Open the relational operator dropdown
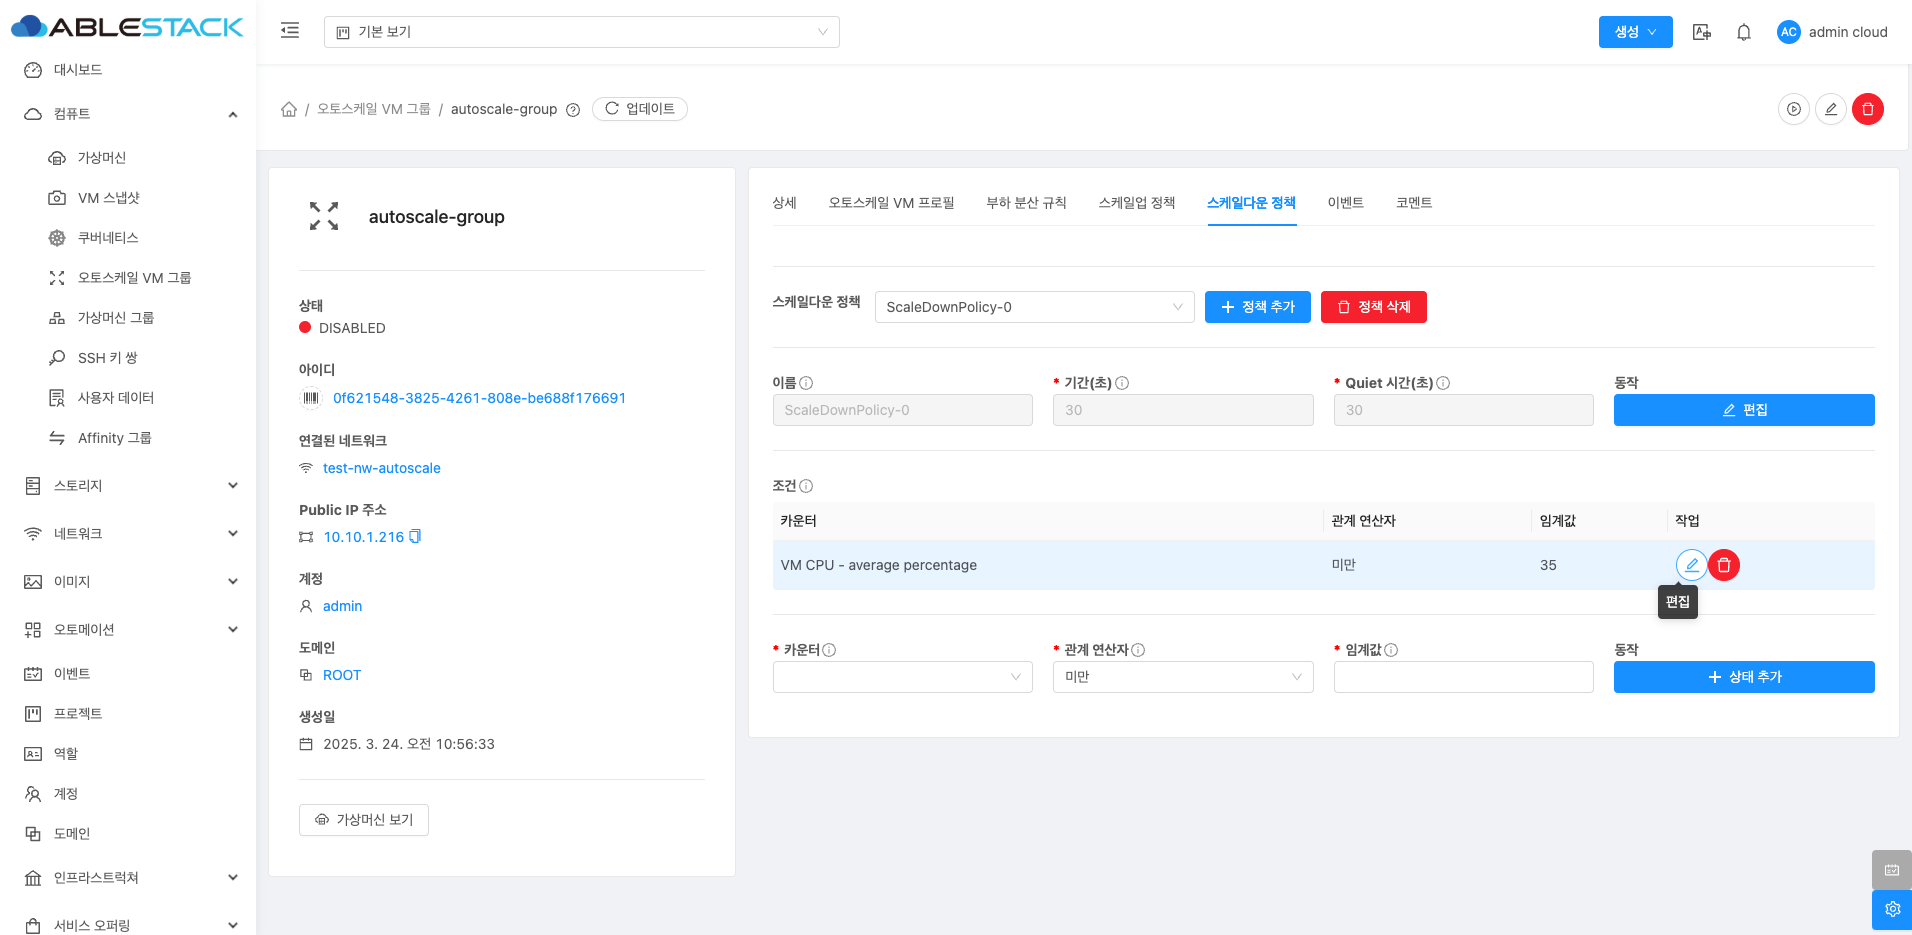The height and width of the screenshot is (935, 1912). [x=1182, y=677]
